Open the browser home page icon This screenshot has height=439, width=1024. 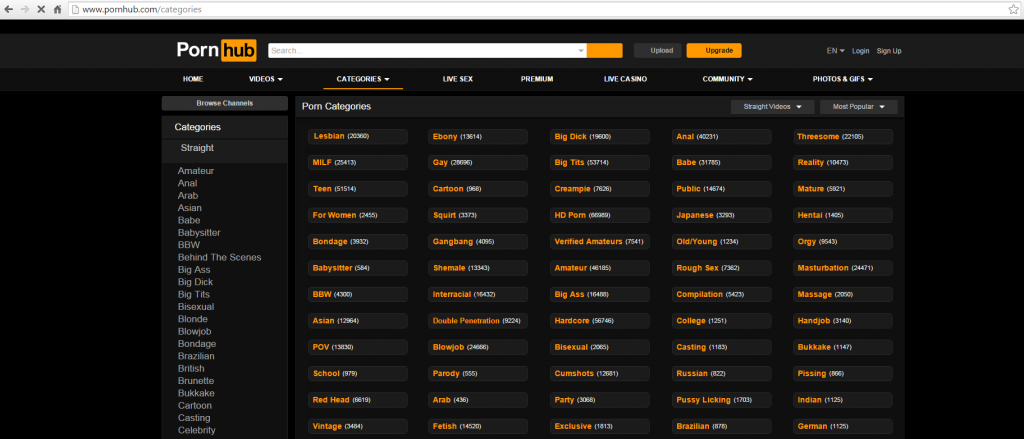pyautogui.click(x=57, y=10)
